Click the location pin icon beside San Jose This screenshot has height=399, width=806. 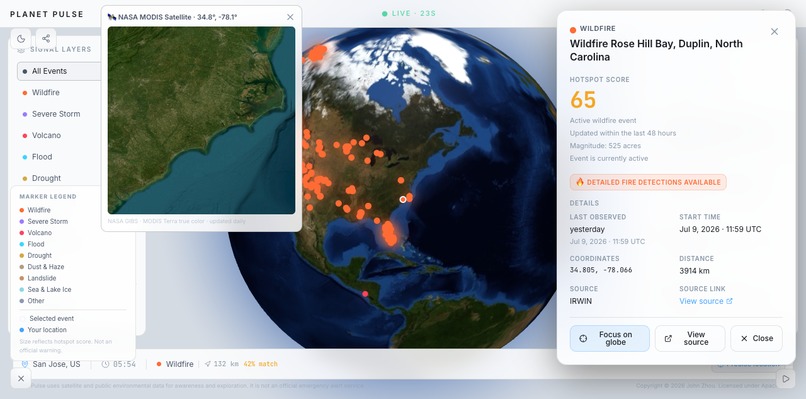tap(24, 364)
